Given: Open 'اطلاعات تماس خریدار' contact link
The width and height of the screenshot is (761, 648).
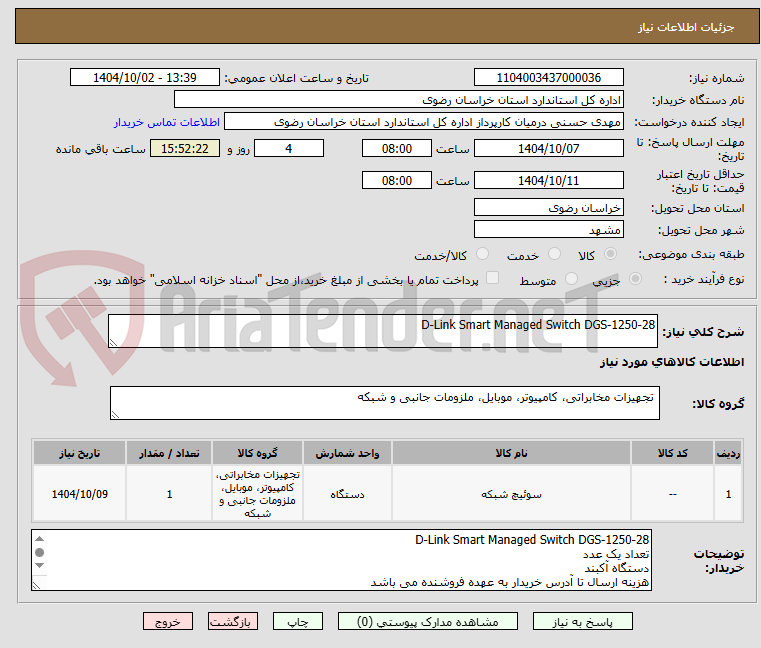Looking at the screenshot, I should [166, 122].
